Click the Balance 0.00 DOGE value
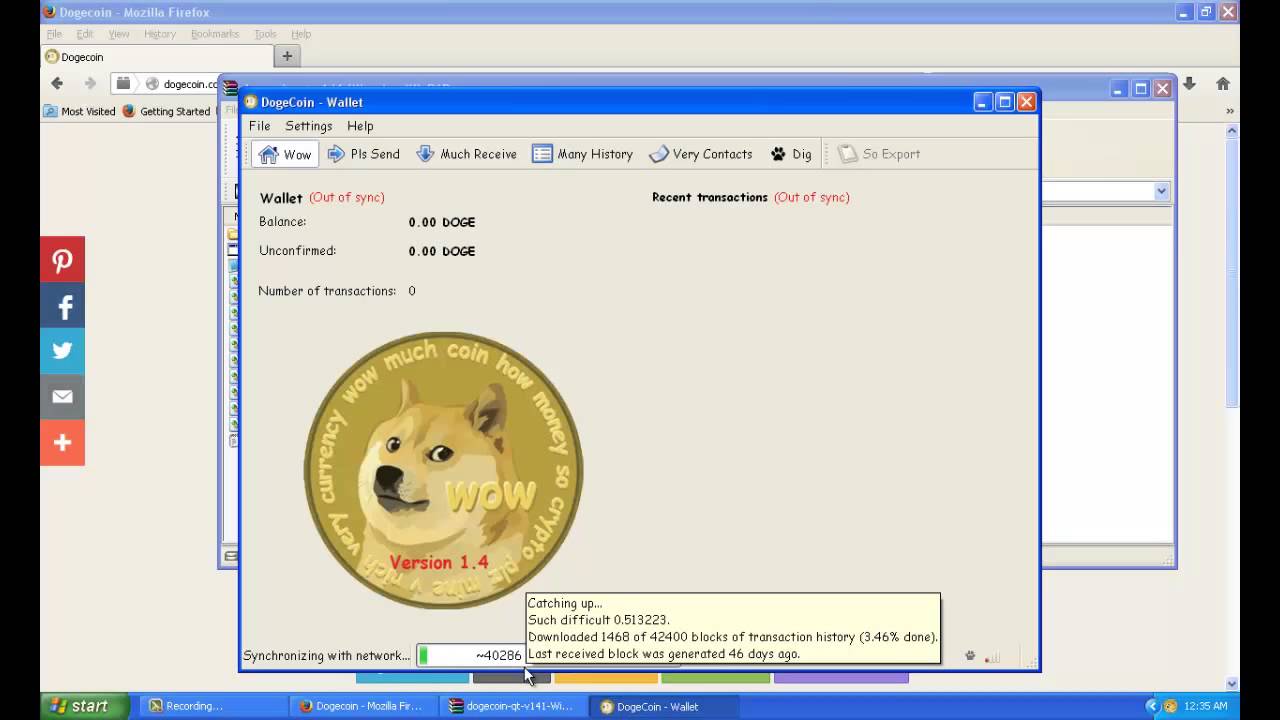 (442, 222)
